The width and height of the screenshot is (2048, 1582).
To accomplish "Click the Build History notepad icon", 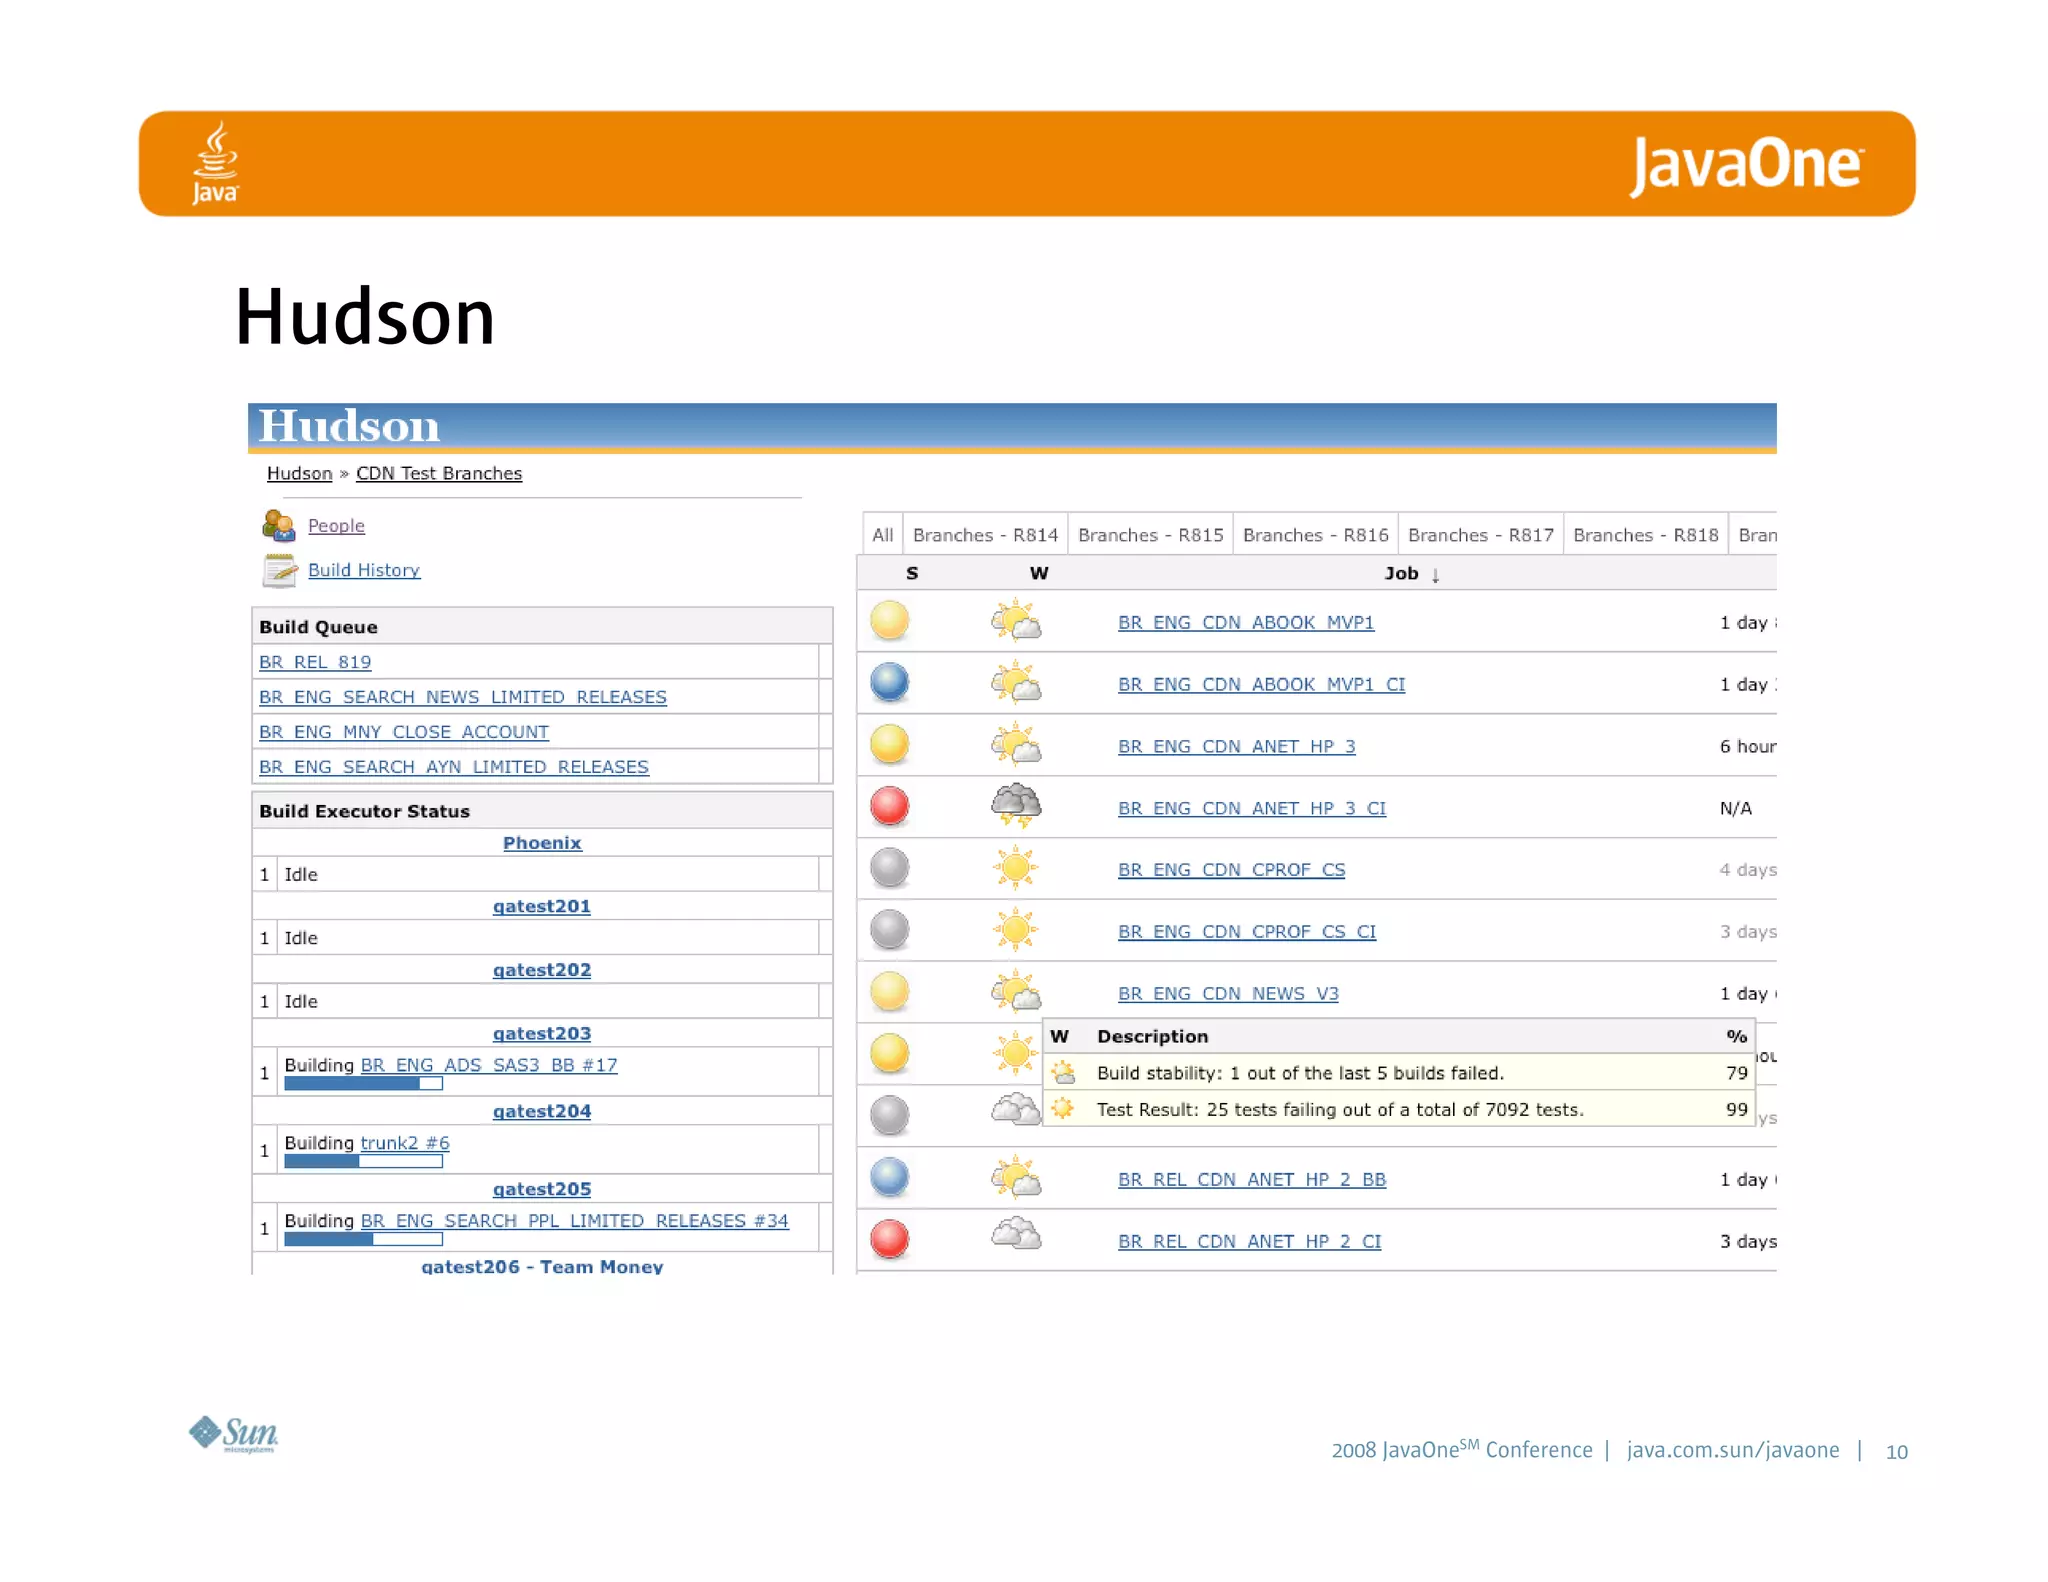I will (279, 570).
